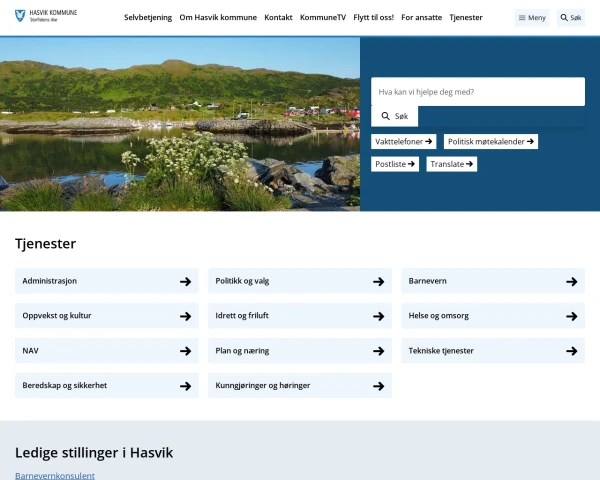
Task: Click the Søk magnifier in header
Action: pyautogui.click(x=570, y=18)
